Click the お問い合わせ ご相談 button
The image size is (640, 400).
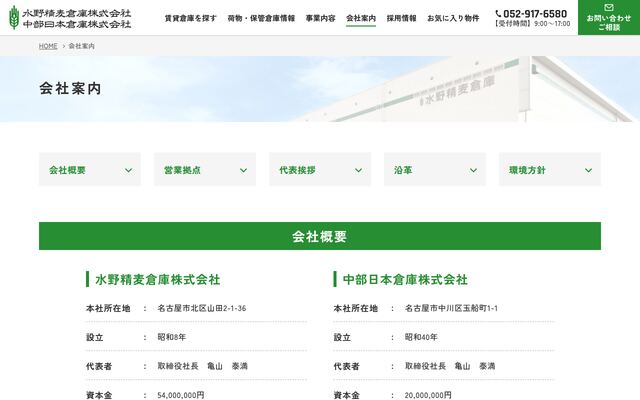[x=609, y=18]
